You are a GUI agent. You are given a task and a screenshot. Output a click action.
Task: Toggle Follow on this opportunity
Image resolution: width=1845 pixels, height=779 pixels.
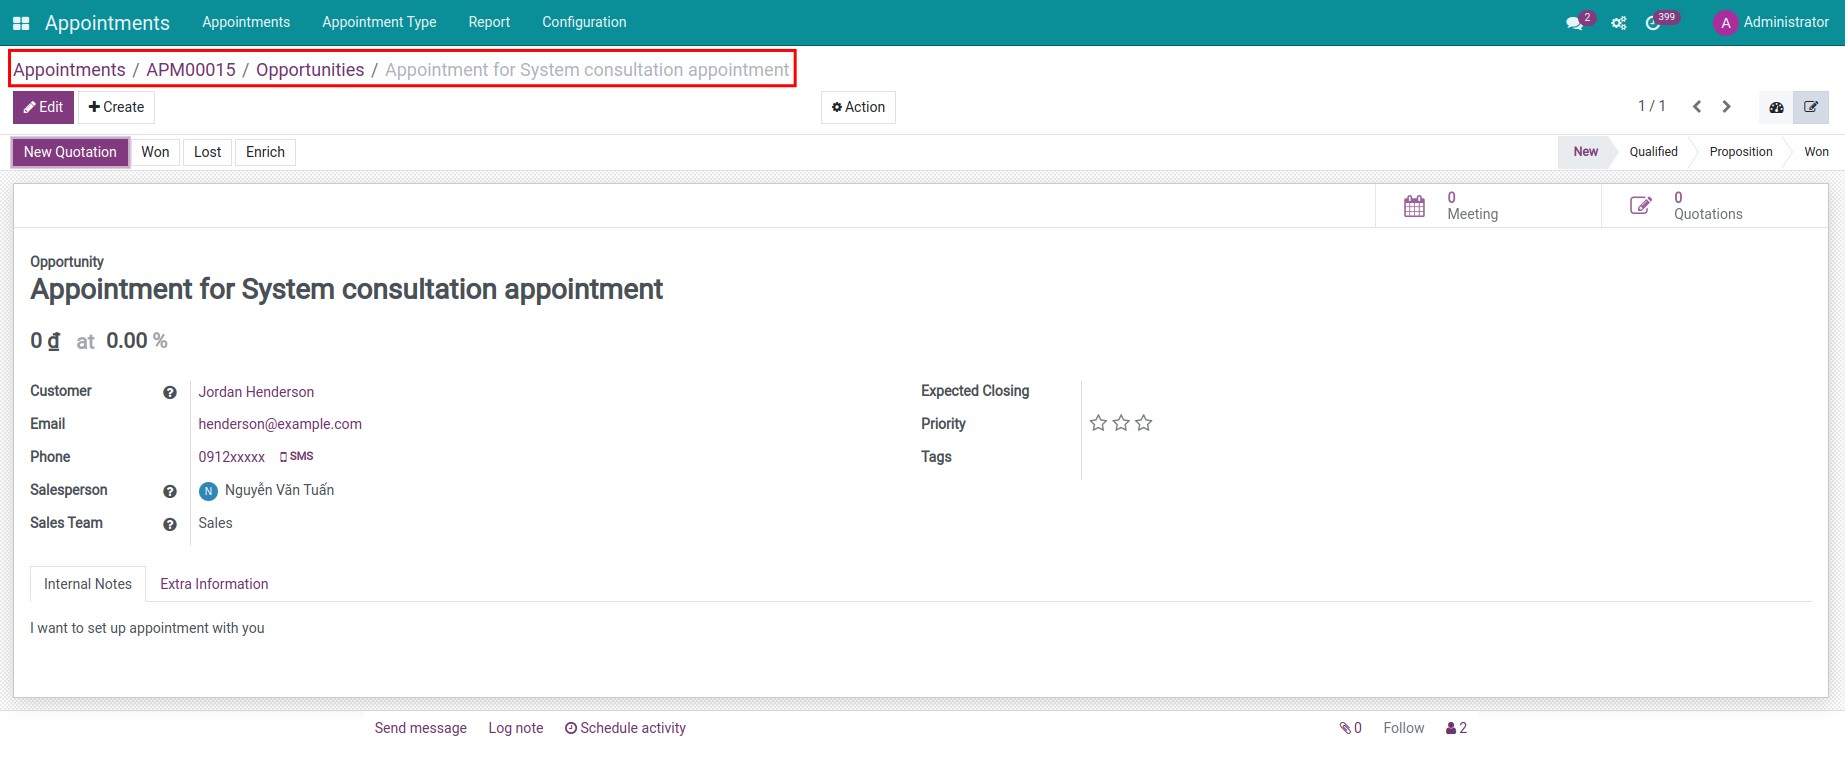pos(1403,728)
